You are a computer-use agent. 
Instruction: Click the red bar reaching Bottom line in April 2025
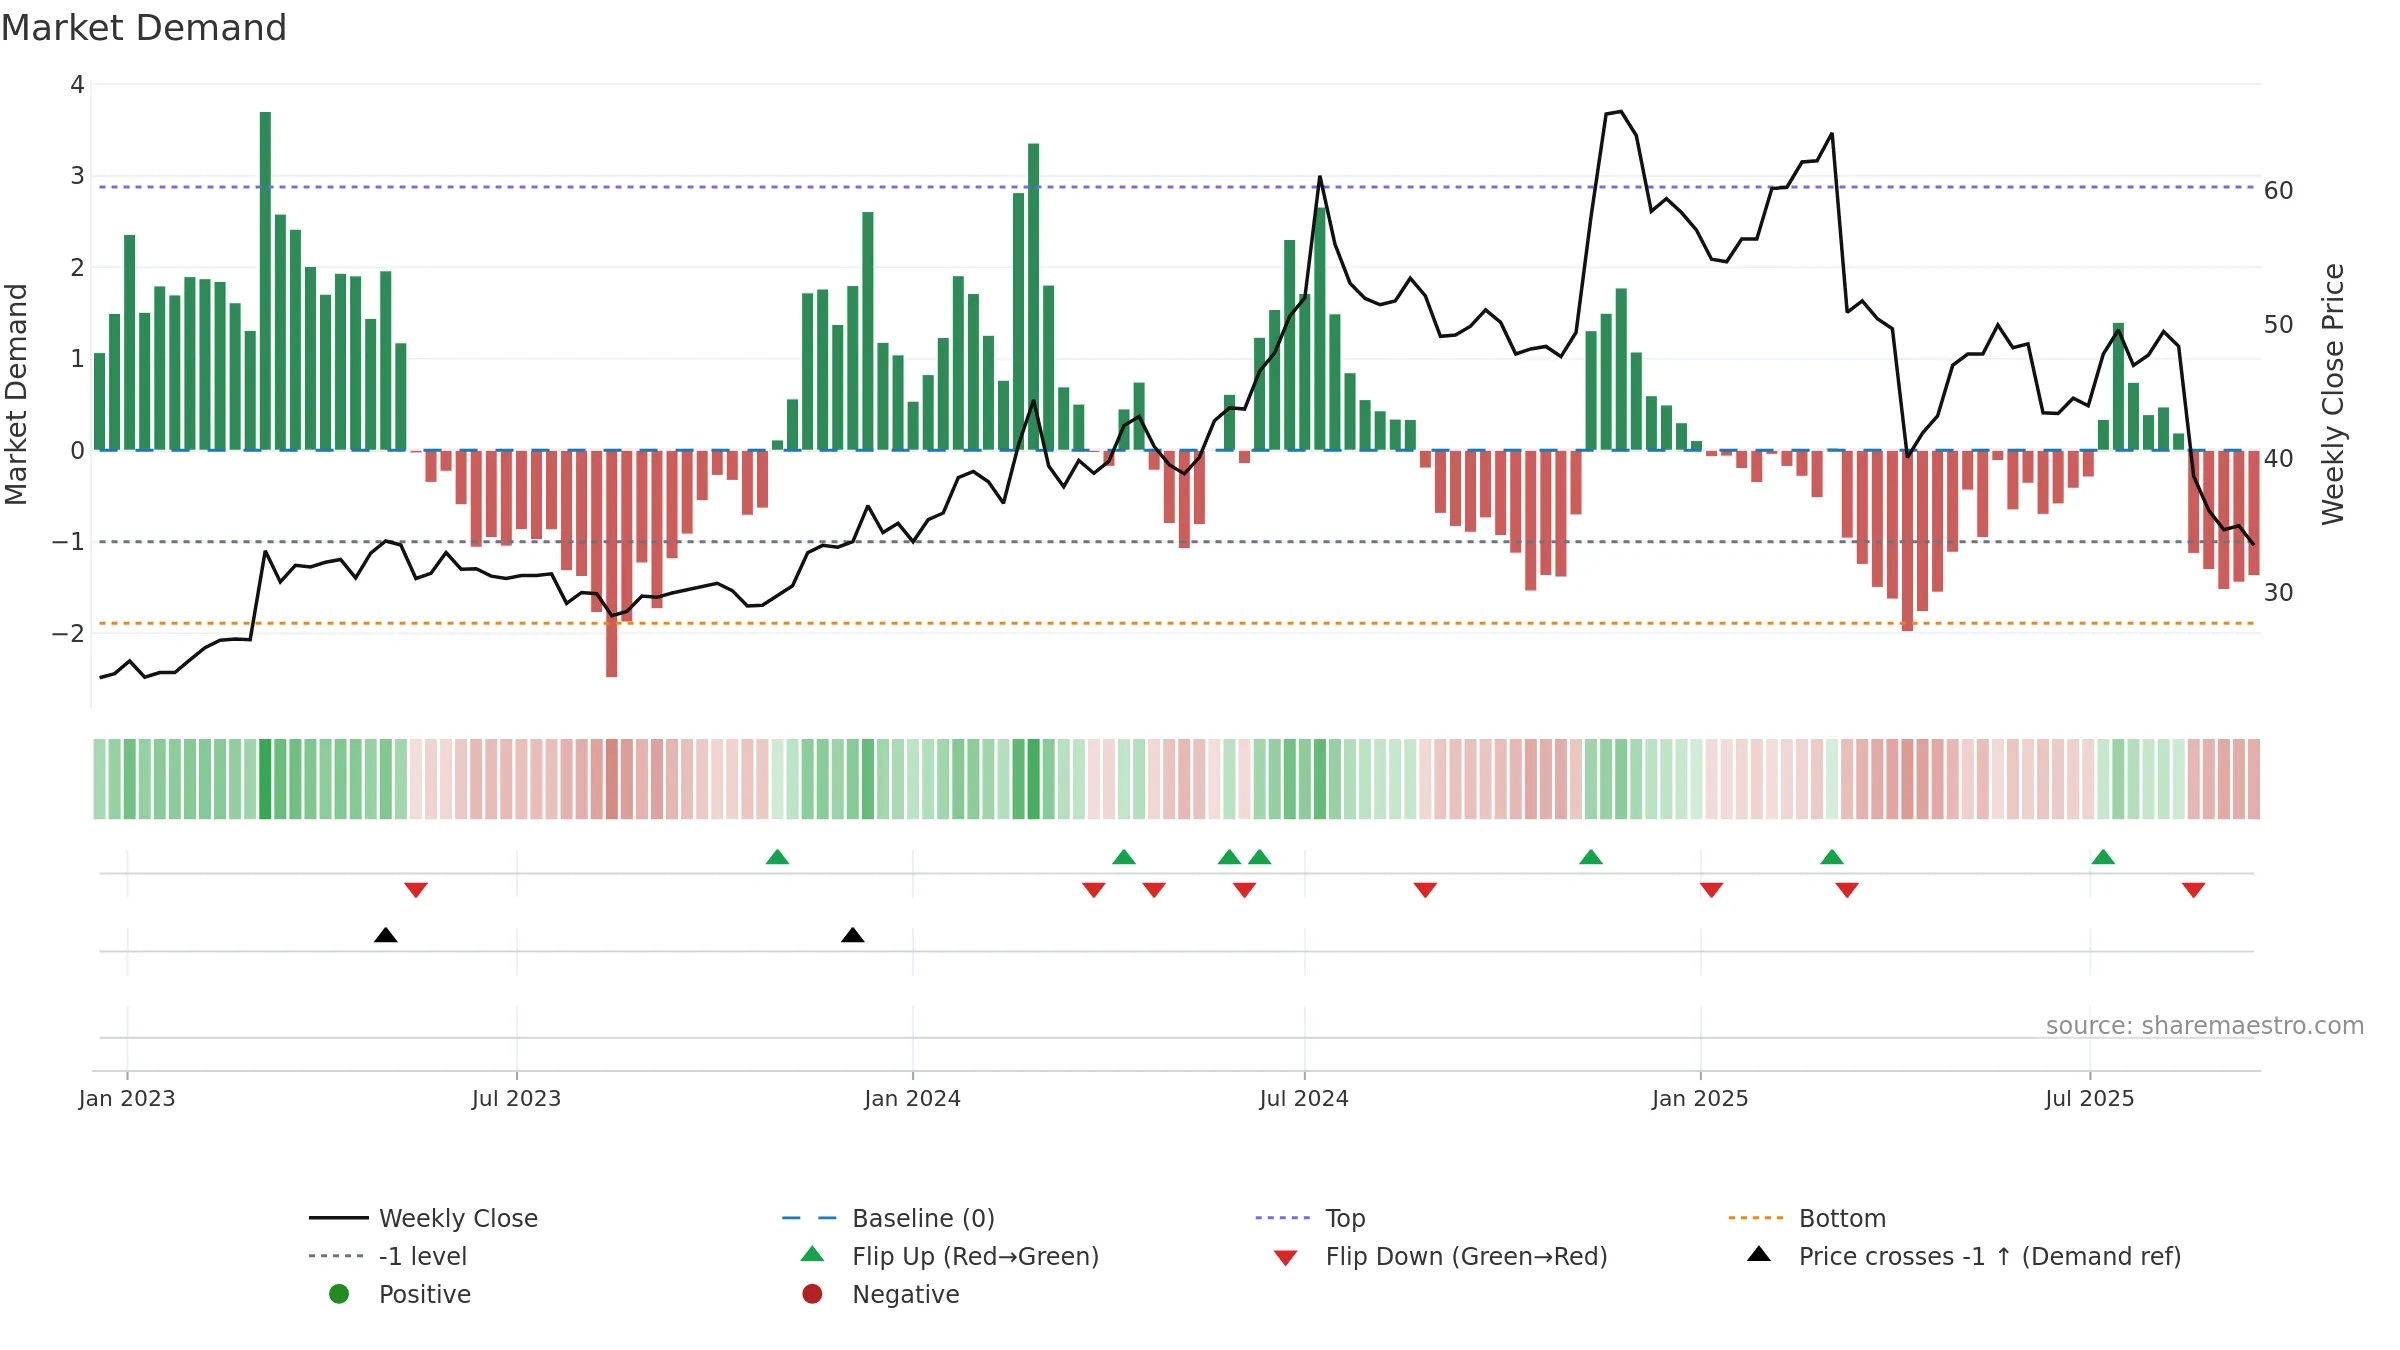pyautogui.click(x=1907, y=540)
